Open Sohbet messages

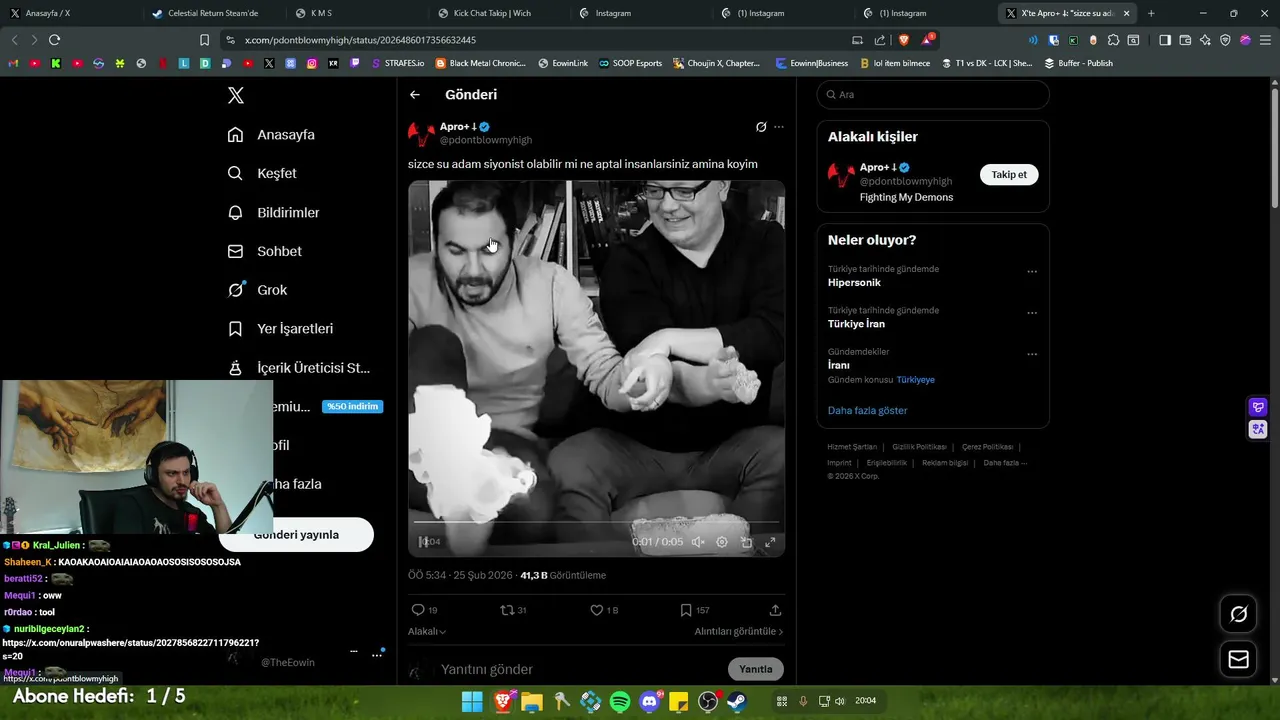pos(264,251)
